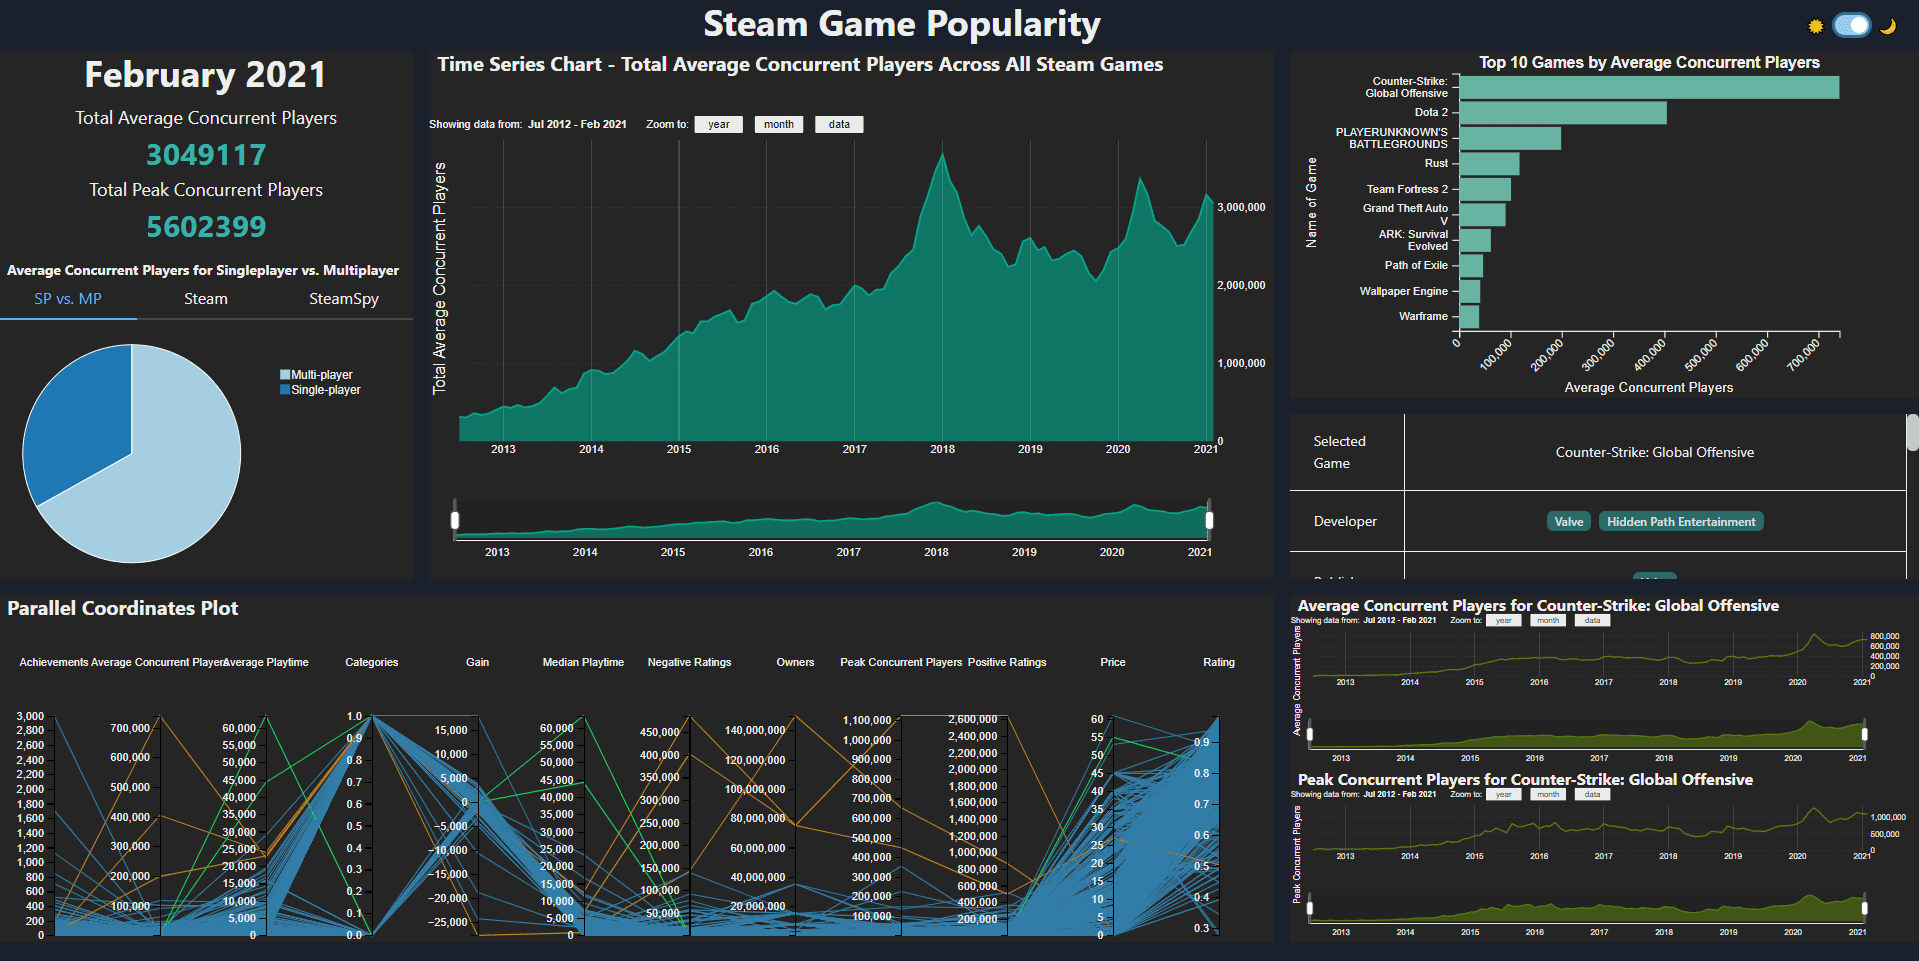This screenshot has width=1919, height=961.
Task: Click year zoom on Peak Concurrent Players chart
Action: tap(1504, 795)
